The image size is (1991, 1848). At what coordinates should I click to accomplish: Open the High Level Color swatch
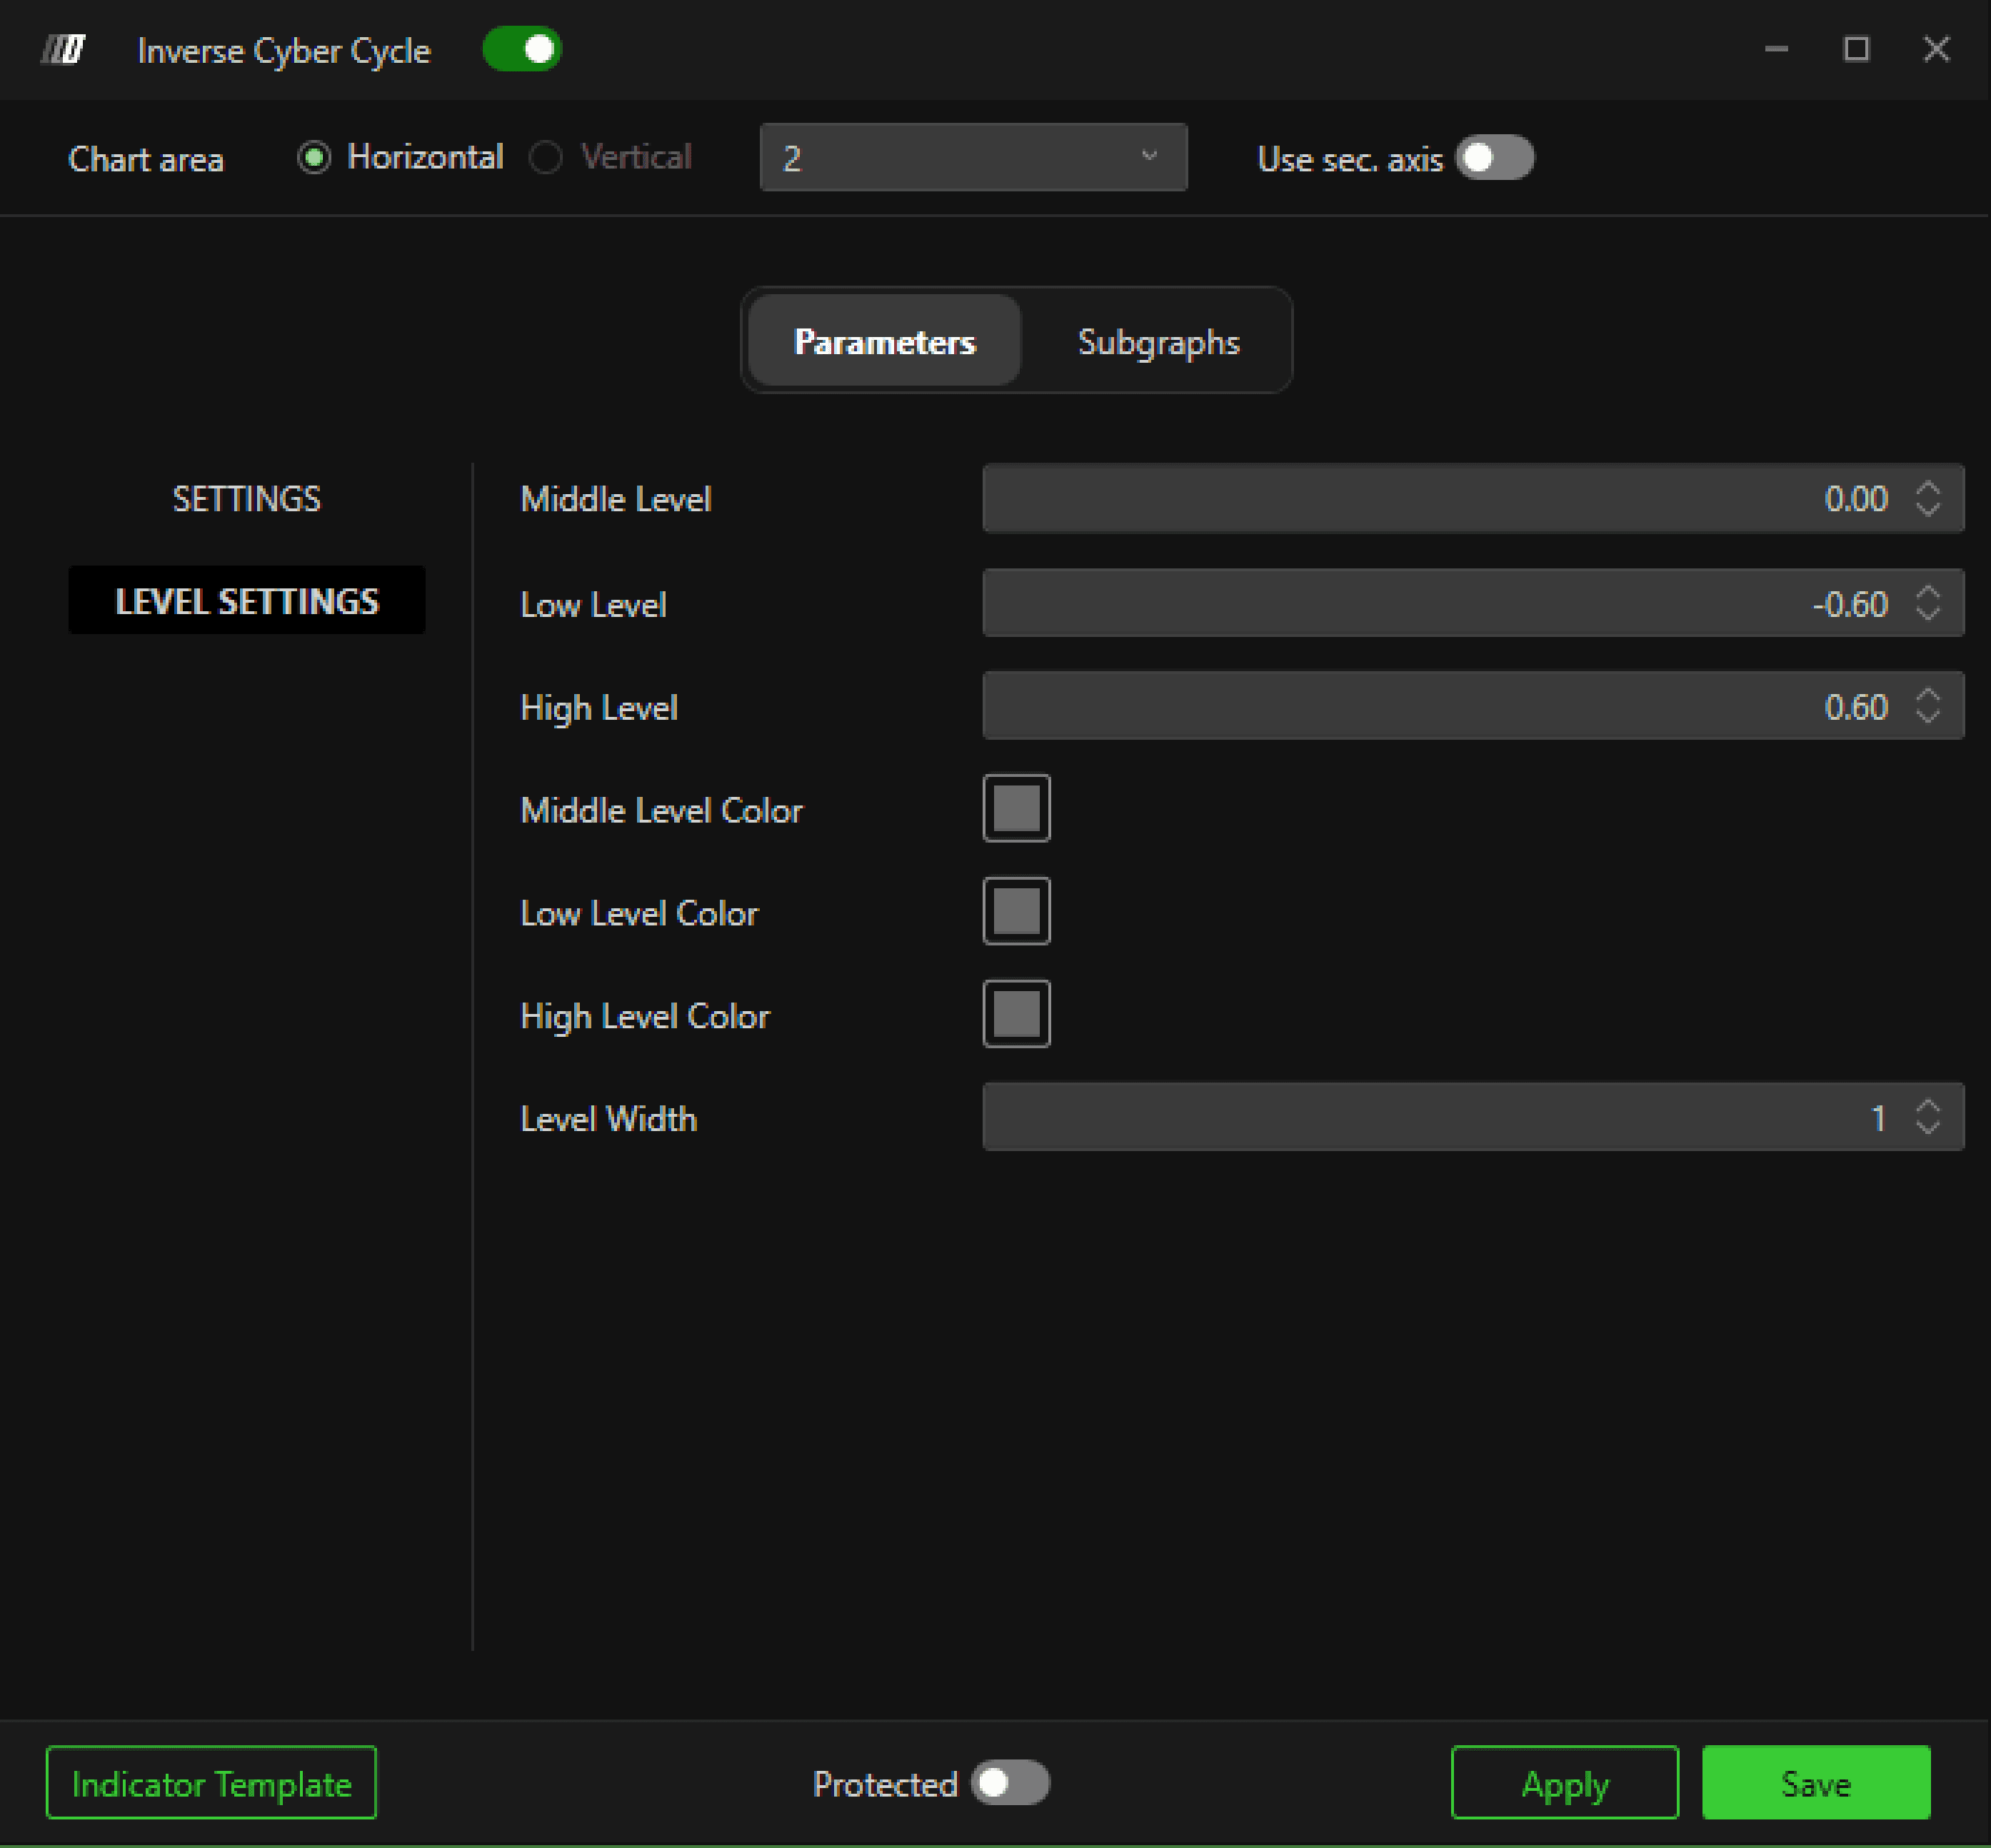pyautogui.click(x=1016, y=1014)
